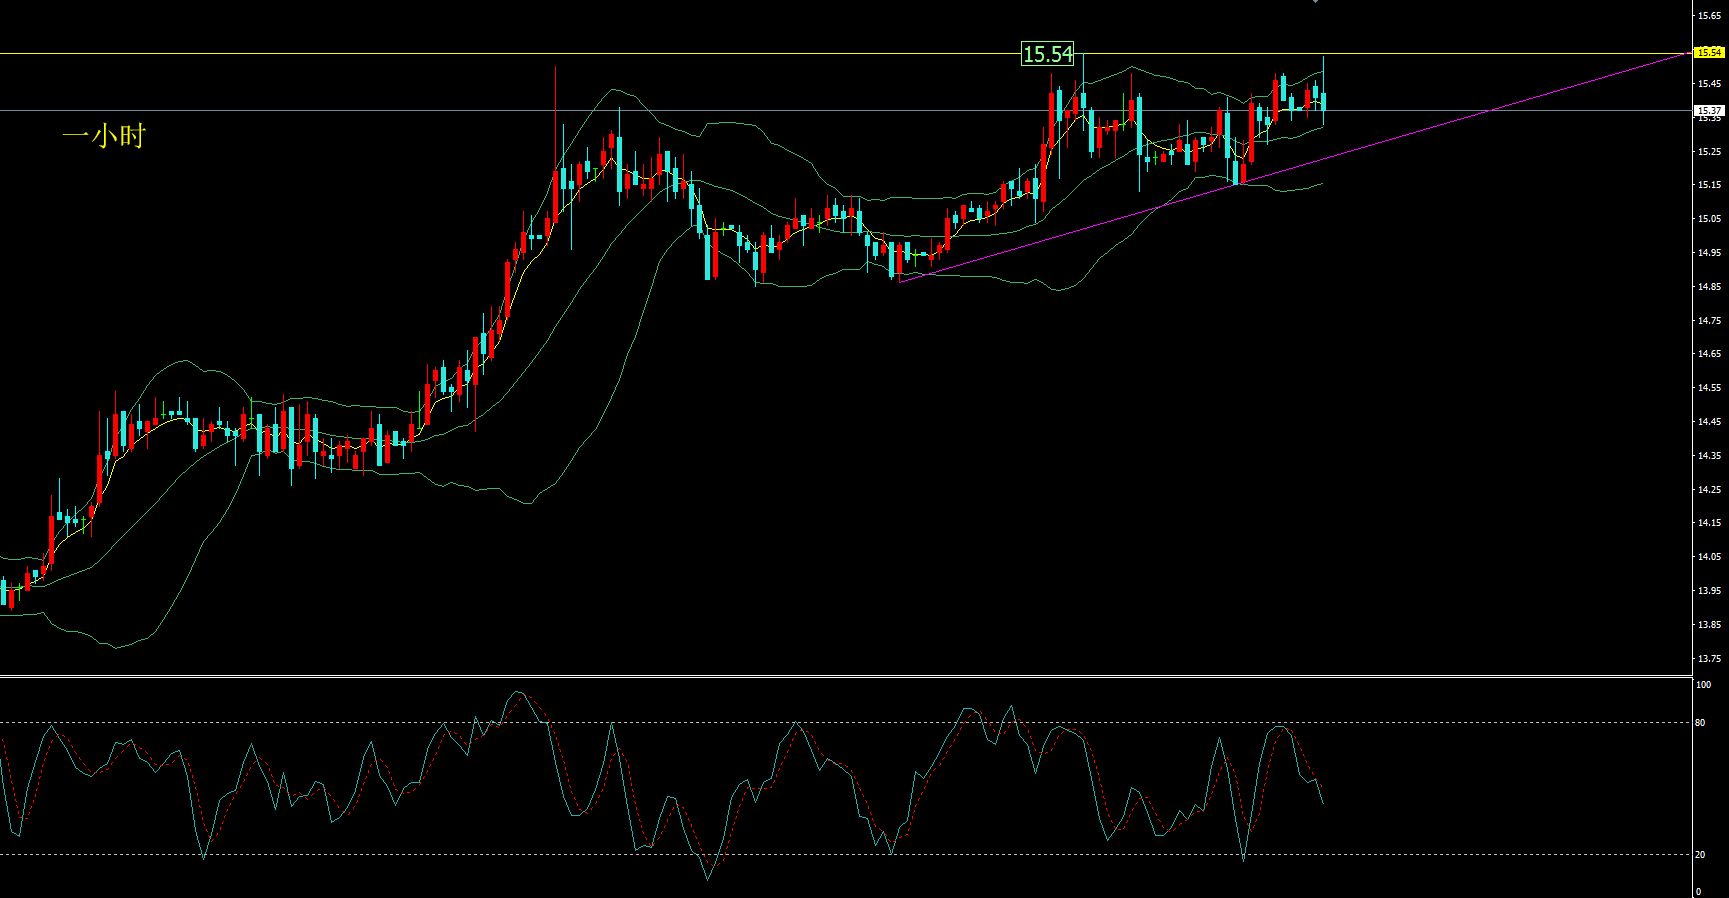Click the 13.85 price axis label

tap(1709, 625)
